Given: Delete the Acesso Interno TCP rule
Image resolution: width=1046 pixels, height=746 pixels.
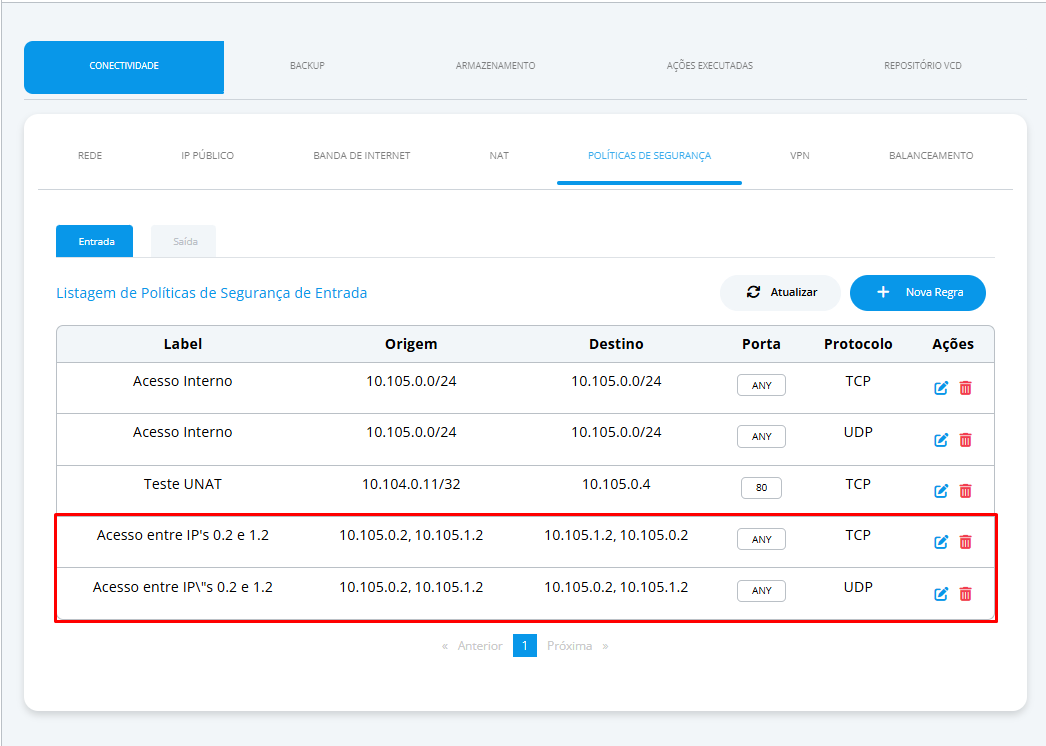Looking at the screenshot, I should pos(965,388).
